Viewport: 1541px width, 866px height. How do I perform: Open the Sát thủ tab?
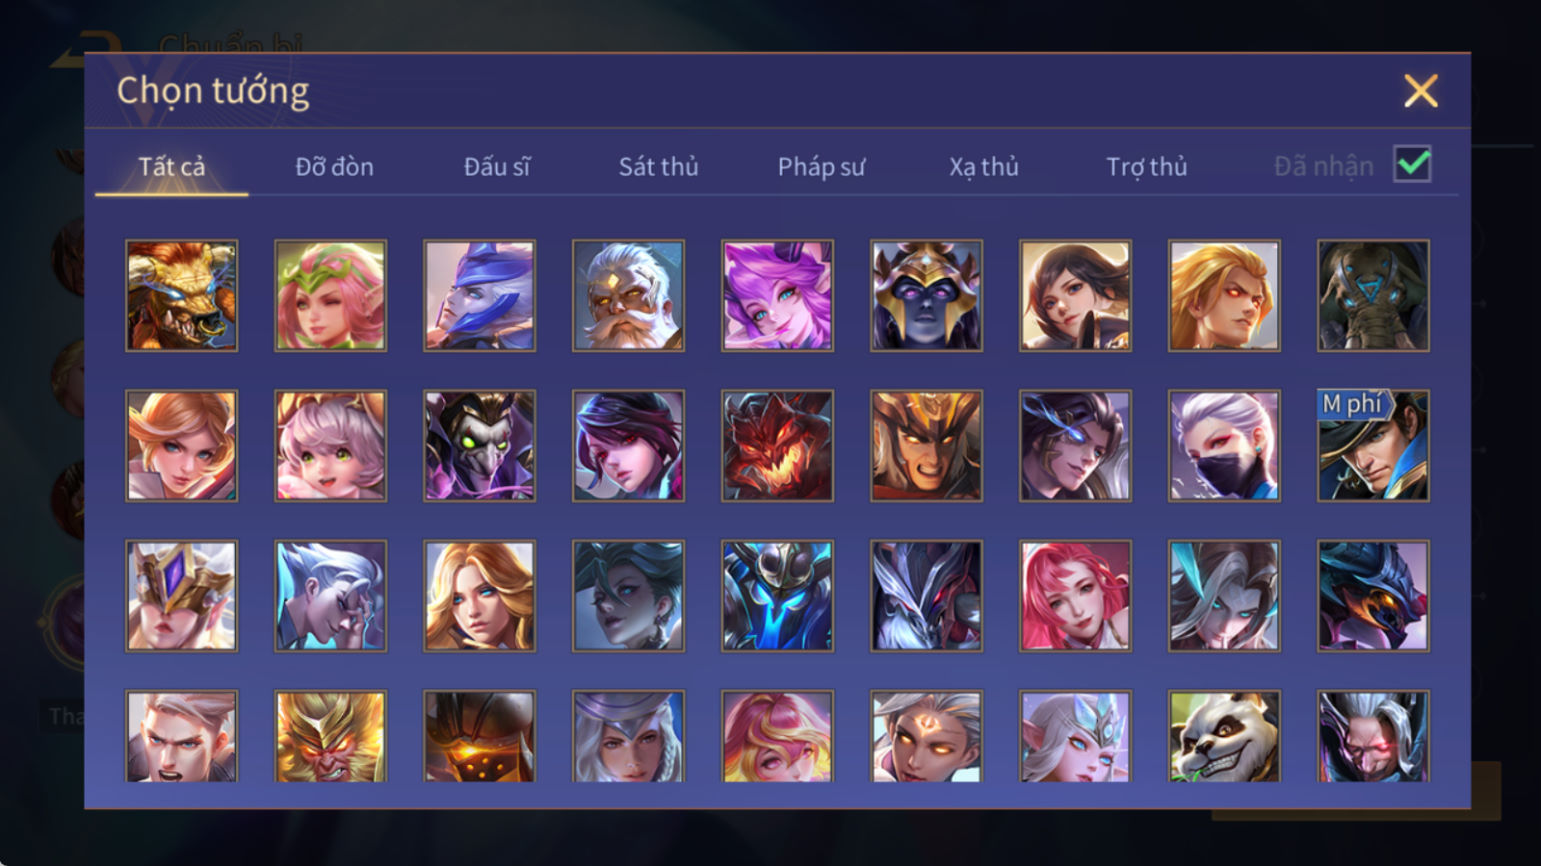click(658, 166)
